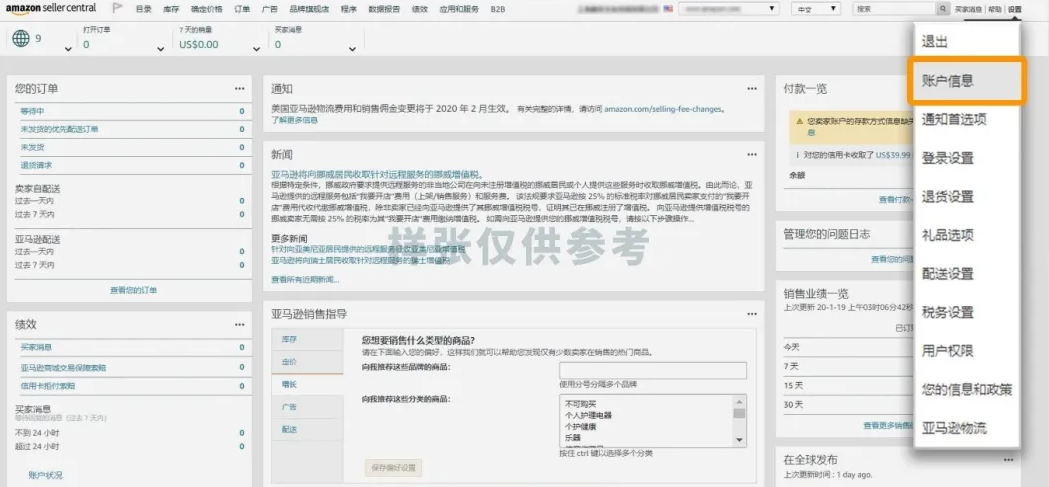Click the brand recommendation input field

point(653,371)
